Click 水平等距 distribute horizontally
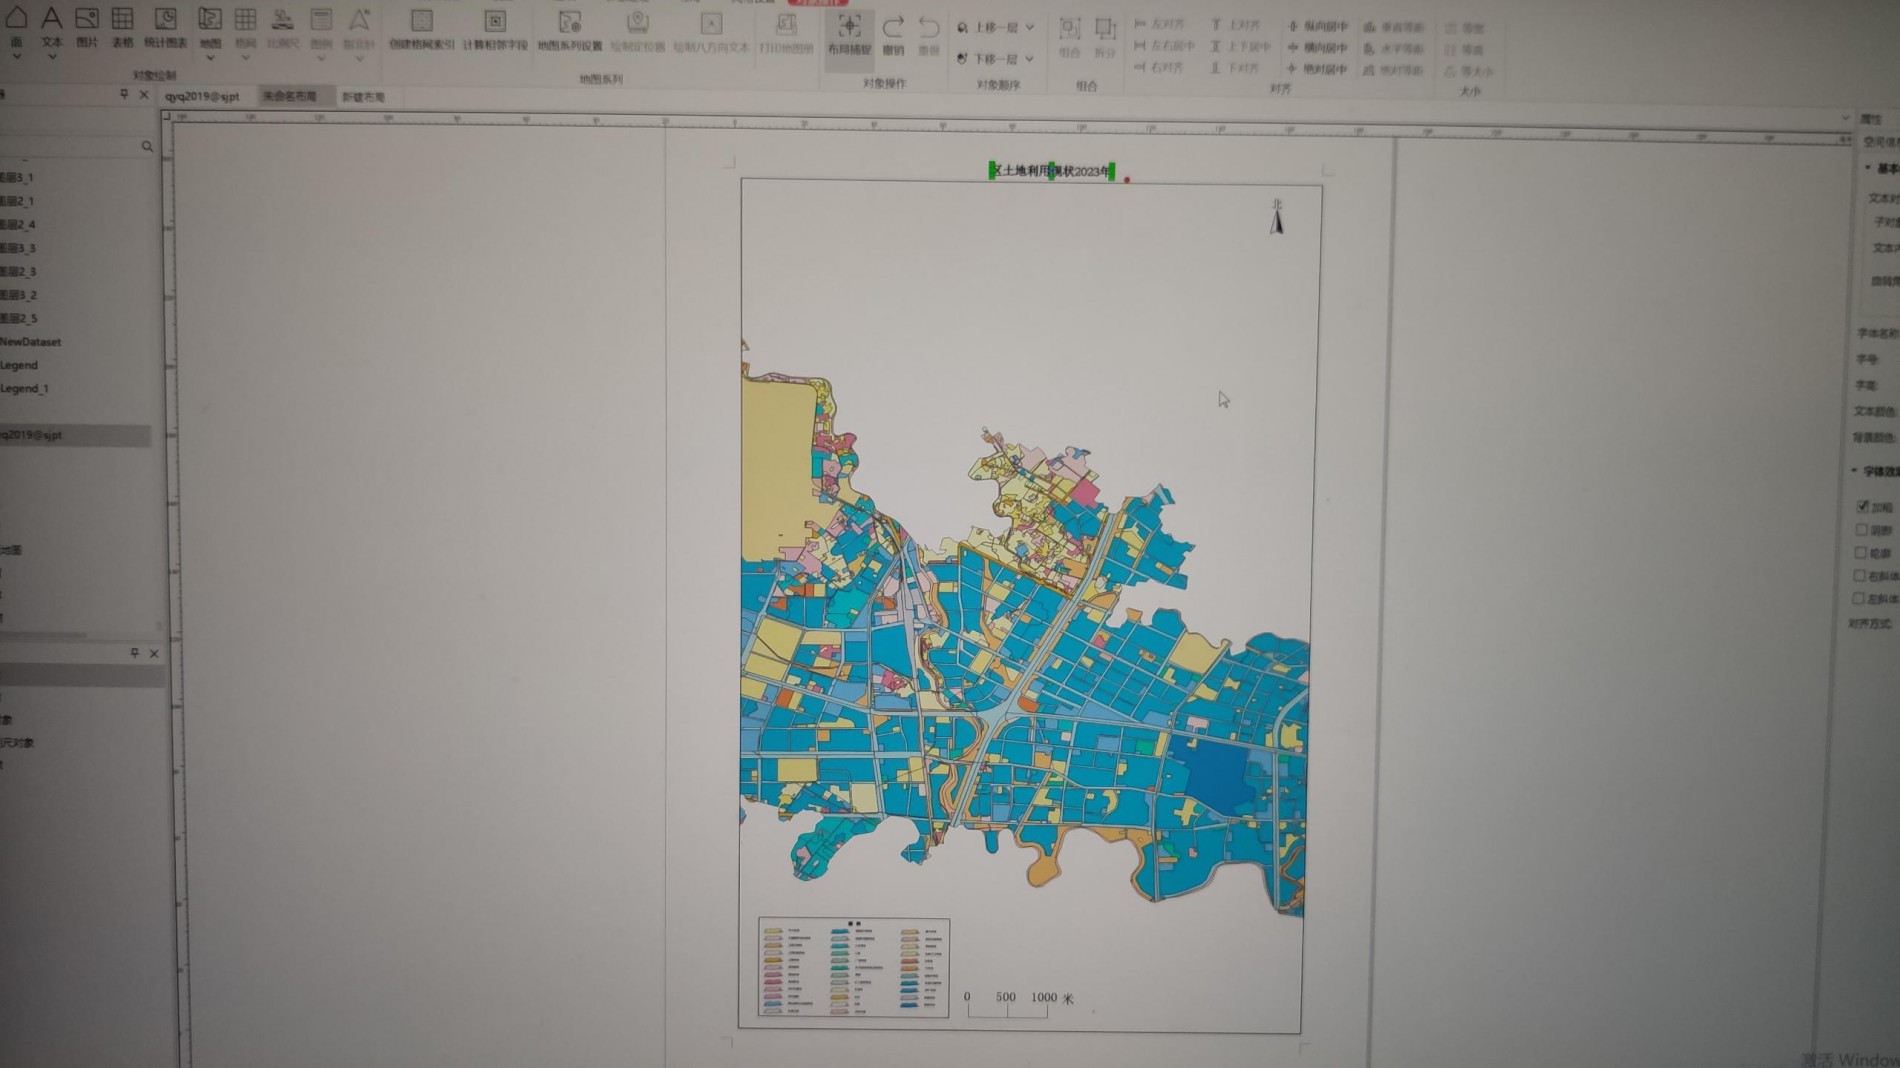This screenshot has width=1900, height=1068. point(1393,48)
